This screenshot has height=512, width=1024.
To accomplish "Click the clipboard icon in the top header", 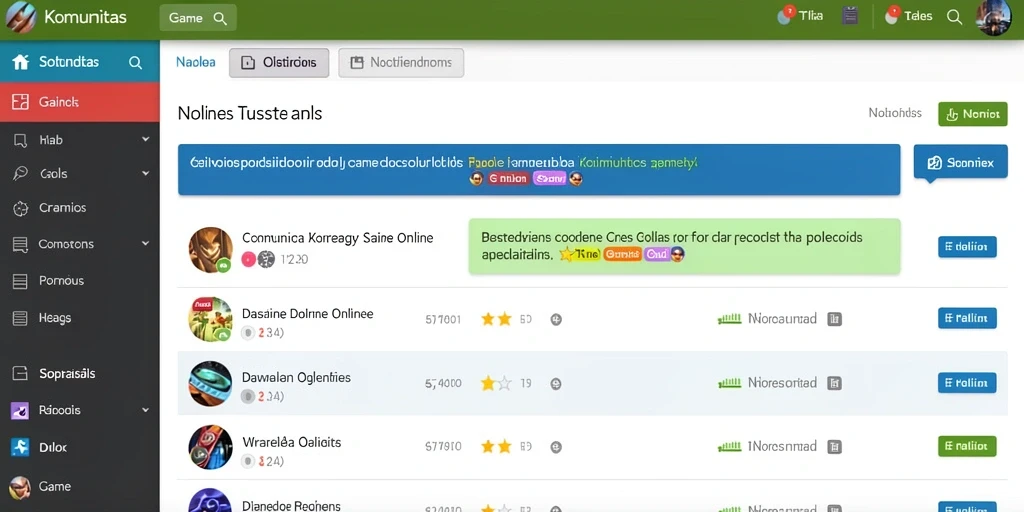I will [x=850, y=16].
